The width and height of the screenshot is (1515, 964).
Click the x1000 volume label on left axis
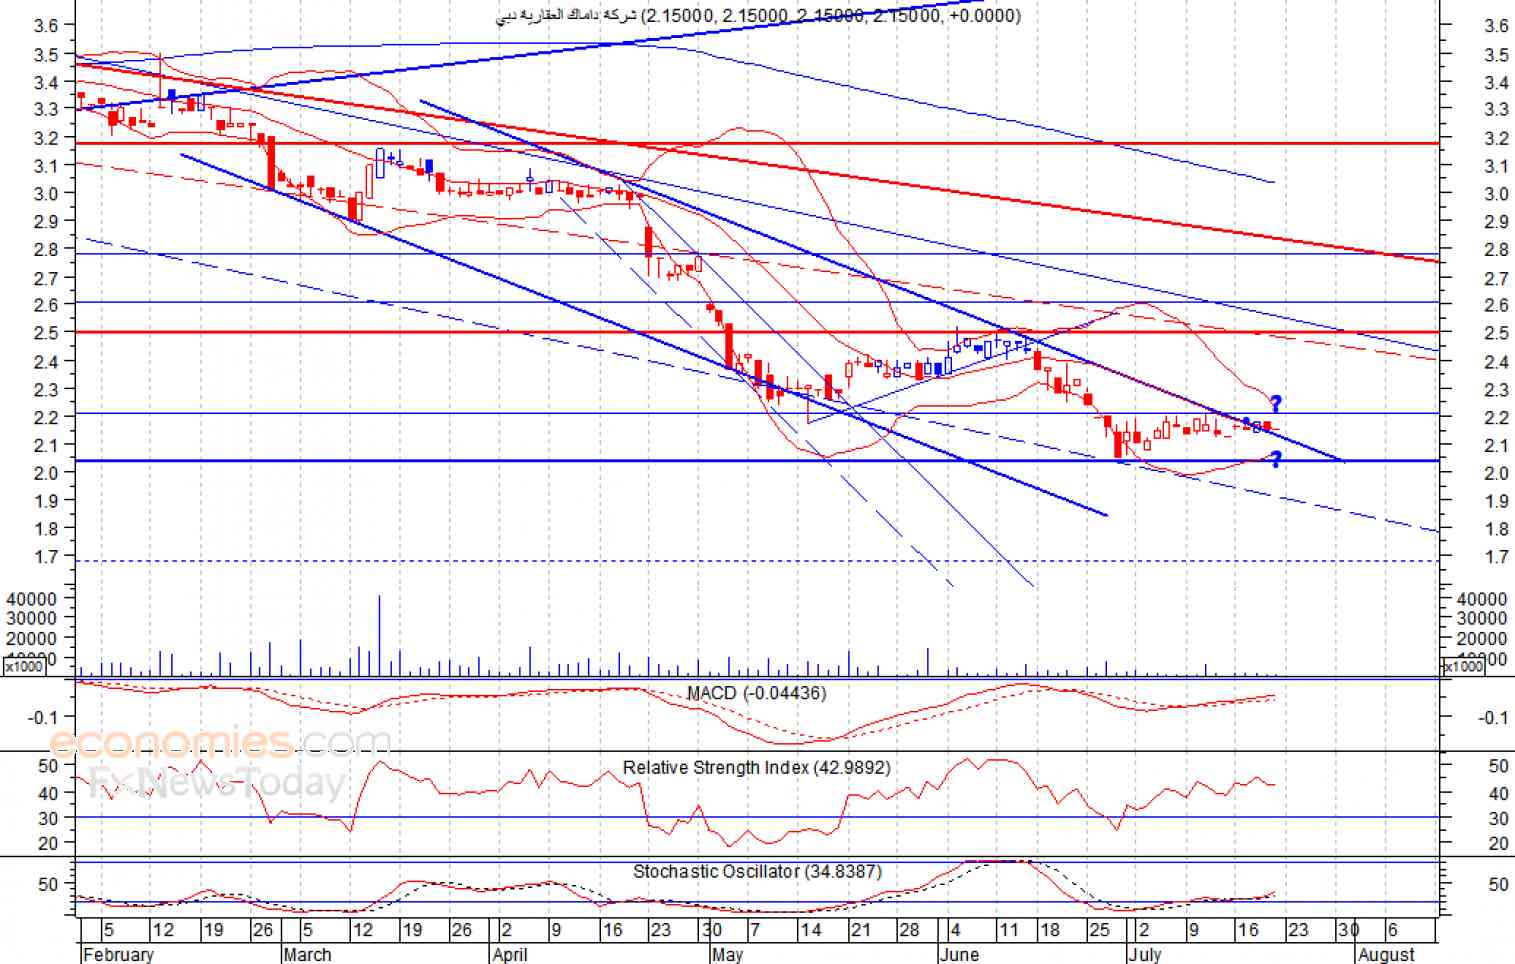click(24, 666)
